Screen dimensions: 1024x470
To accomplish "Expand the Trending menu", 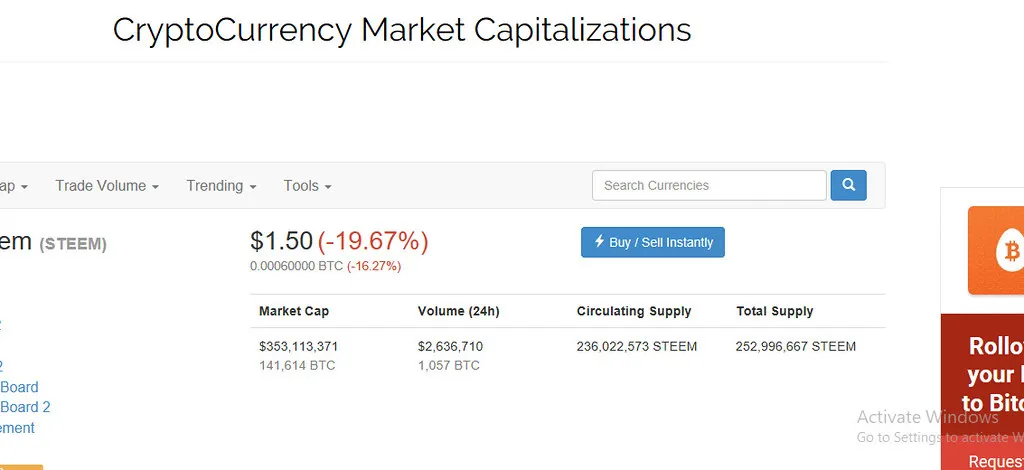I will point(221,185).
